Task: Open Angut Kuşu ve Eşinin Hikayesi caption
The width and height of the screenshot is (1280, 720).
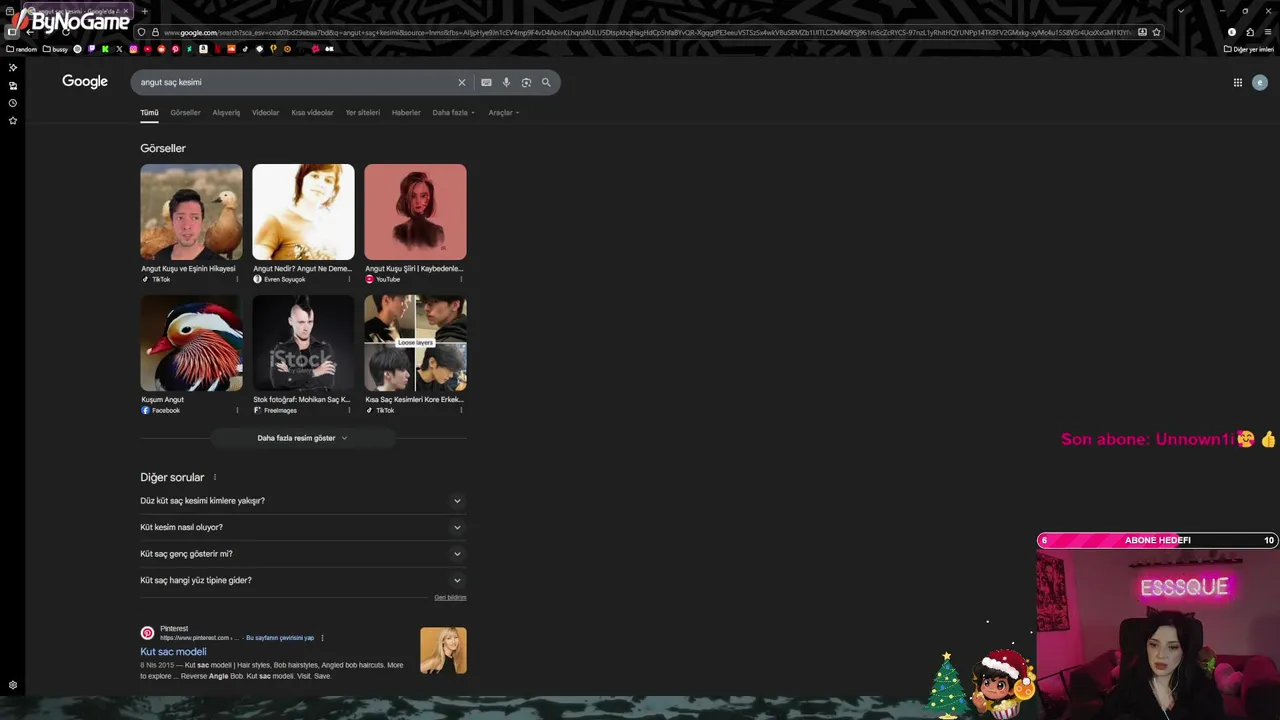Action: tap(188, 269)
